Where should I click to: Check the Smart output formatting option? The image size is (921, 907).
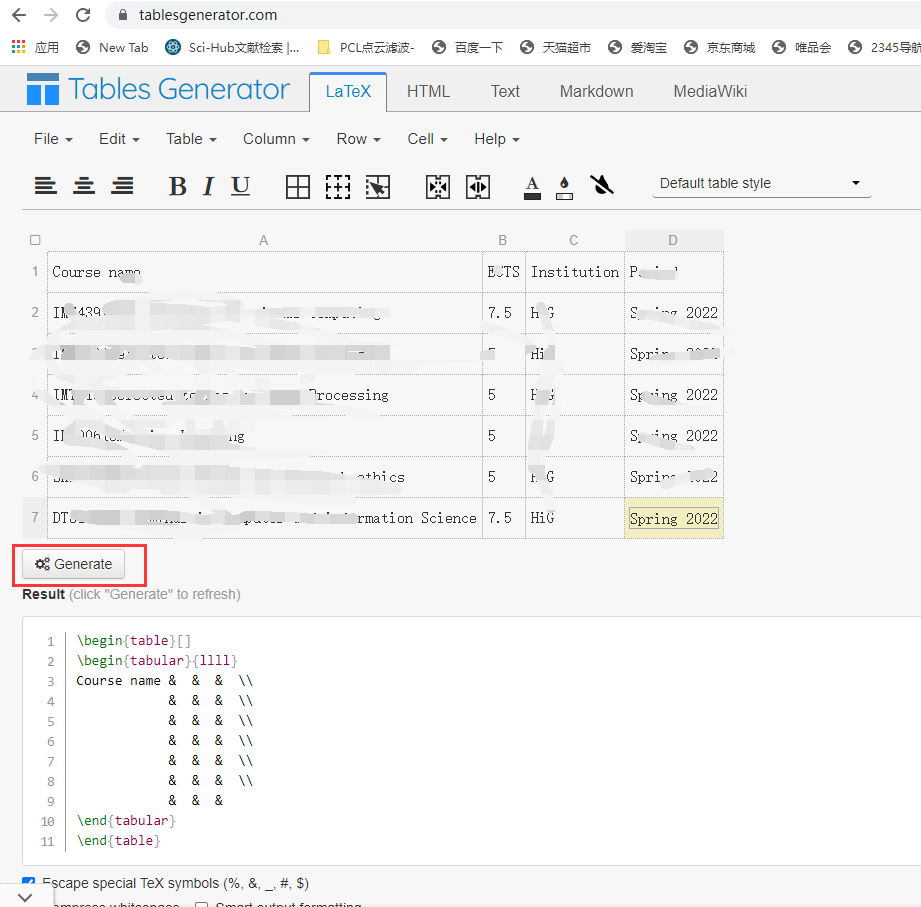coord(202,903)
